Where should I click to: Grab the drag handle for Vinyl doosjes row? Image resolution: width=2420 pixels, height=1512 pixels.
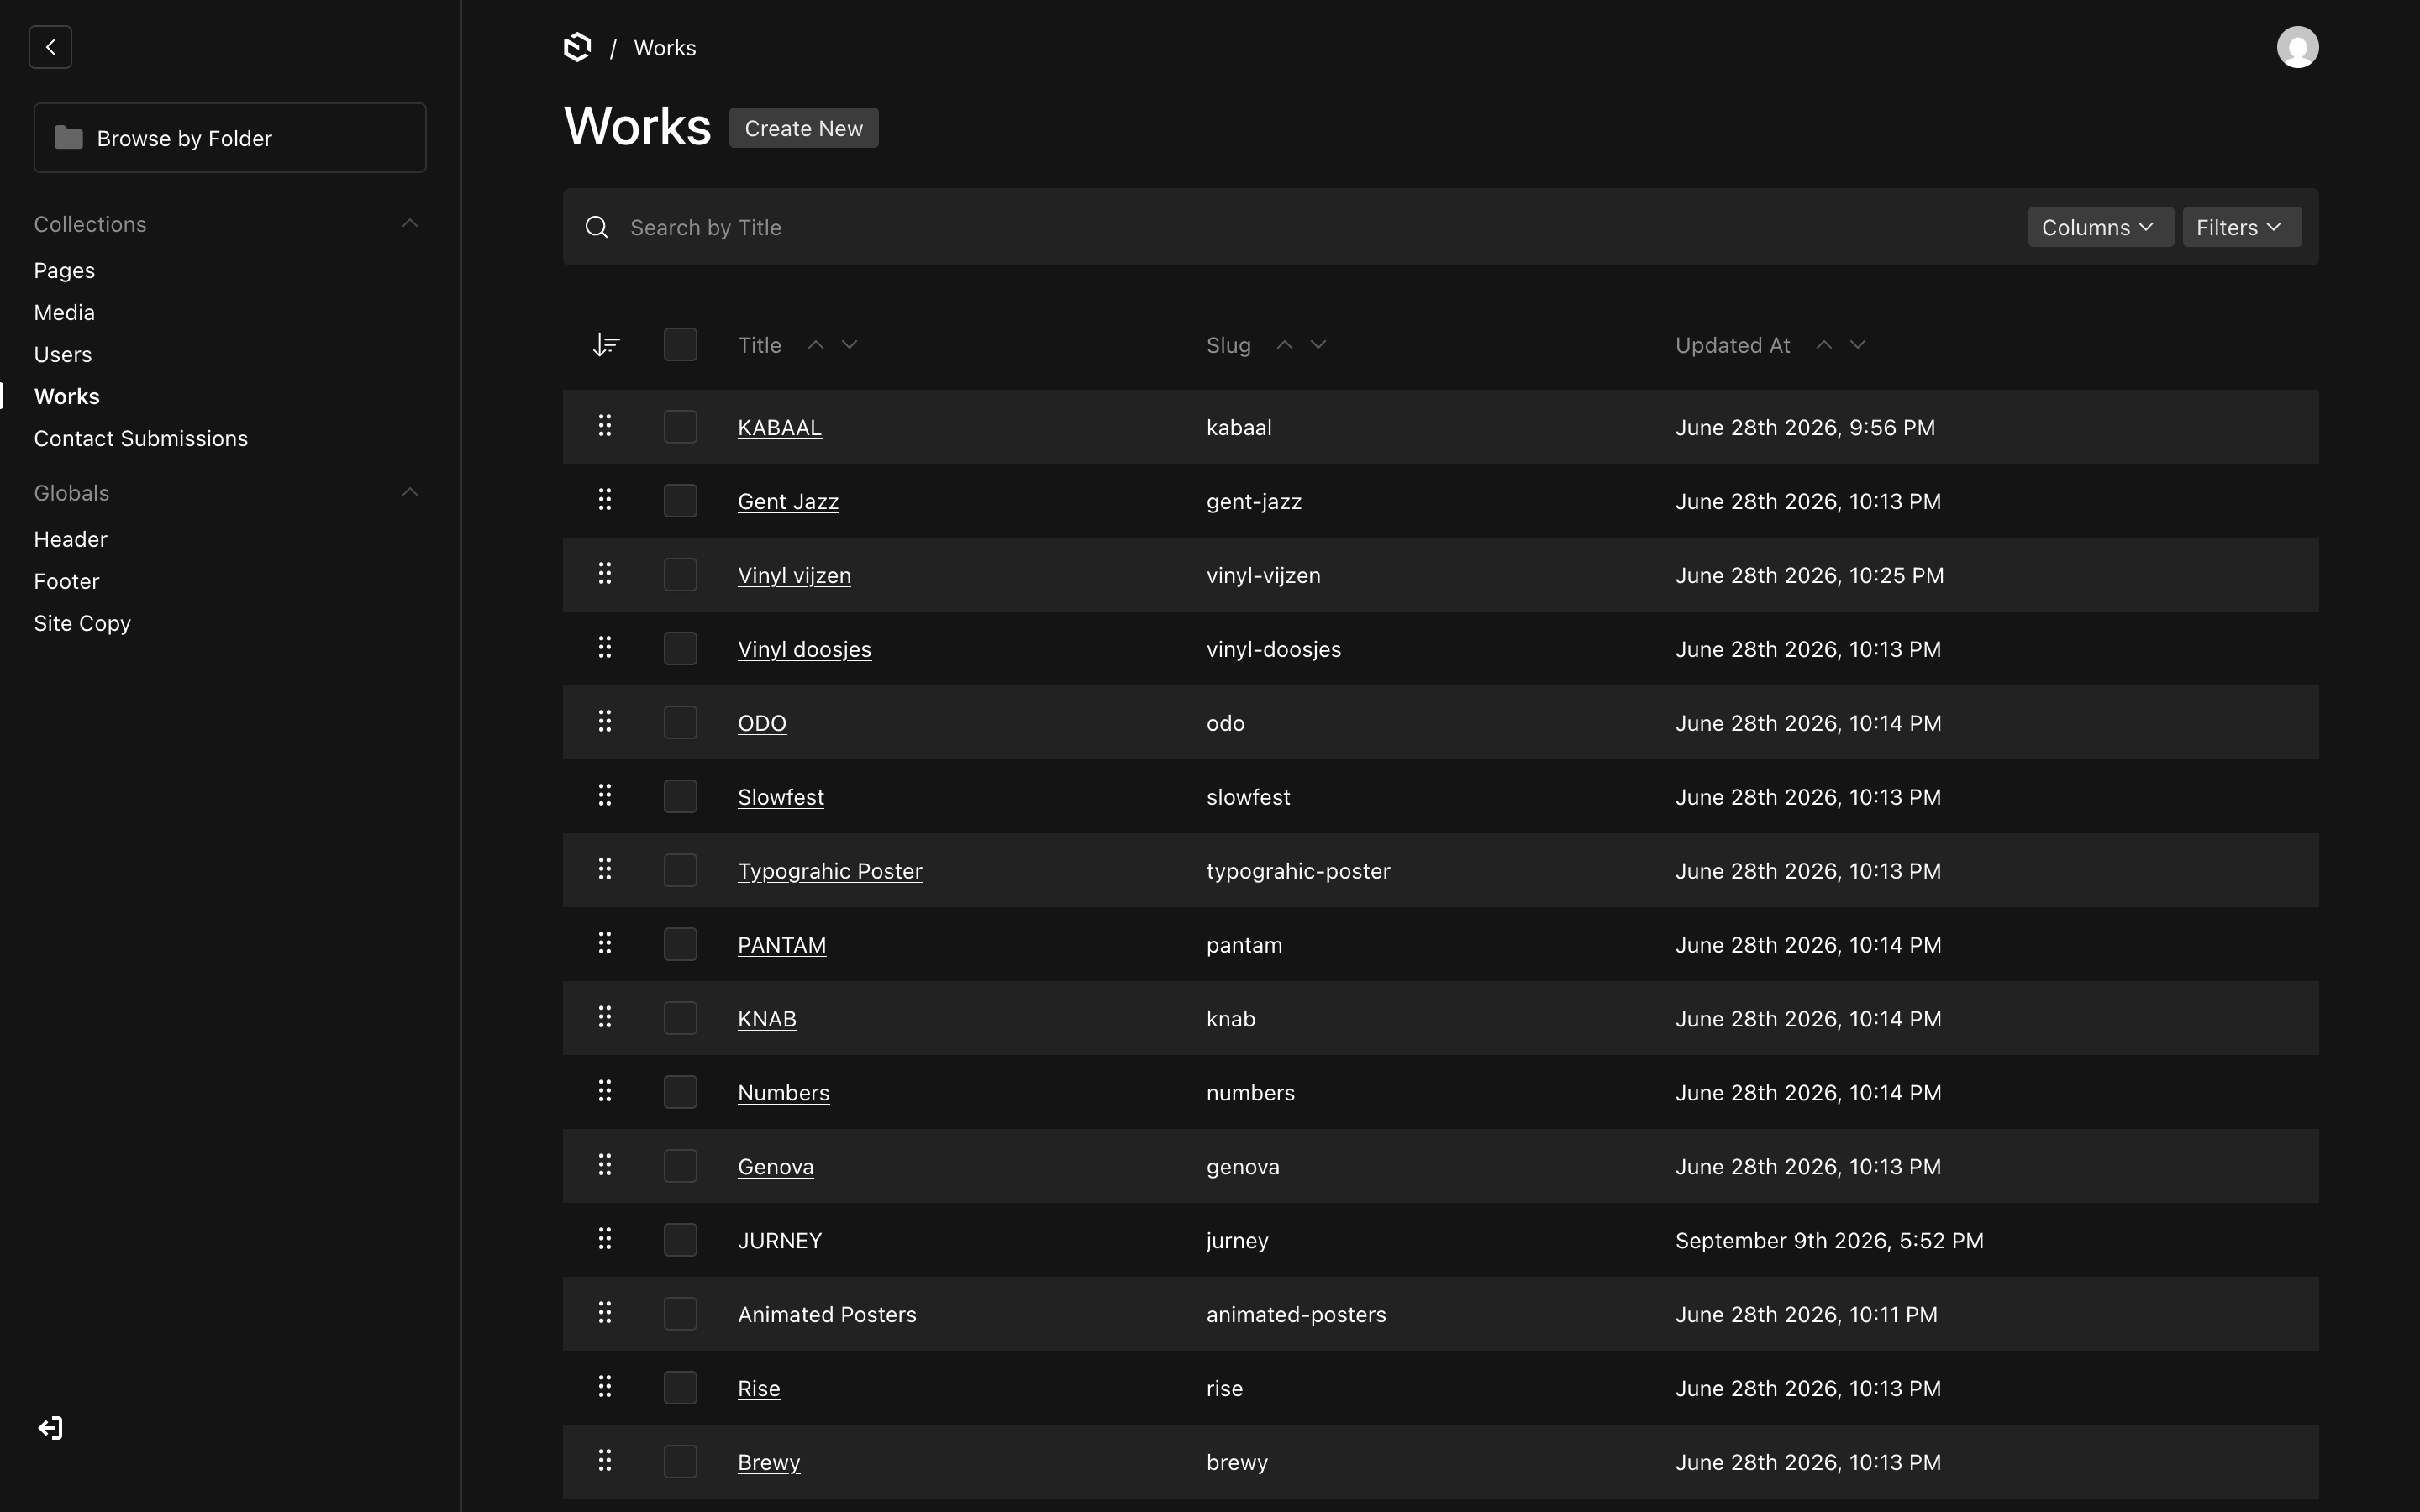pos(605,648)
